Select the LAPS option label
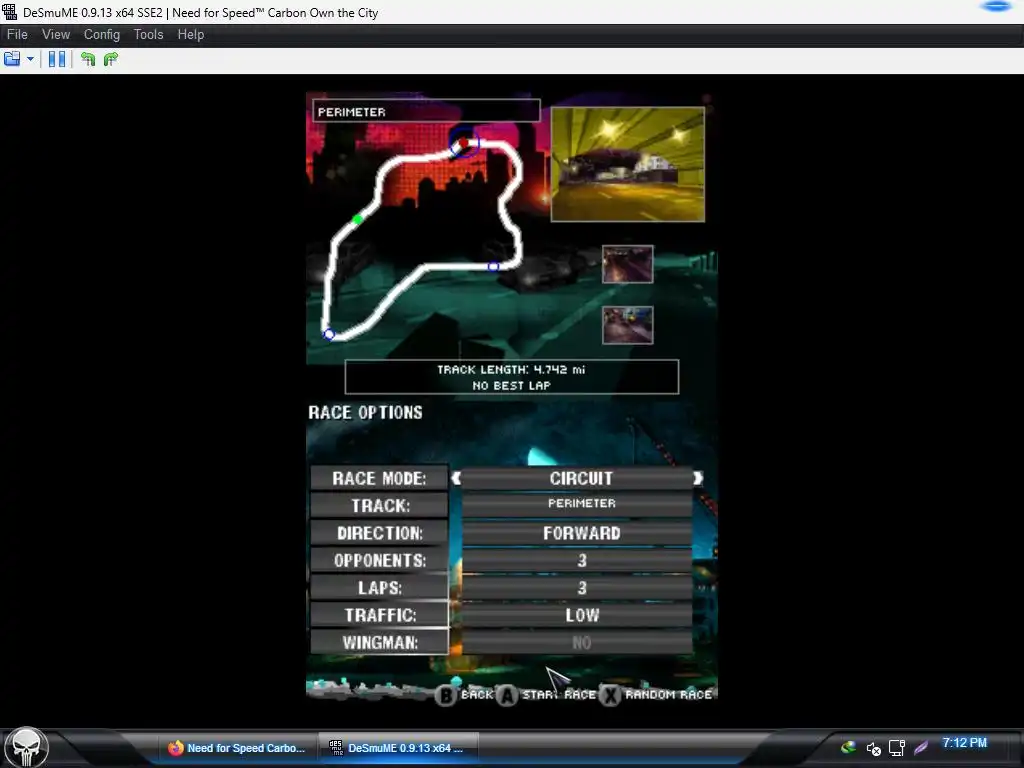Screen dimensions: 1024x768 pyautogui.click(x=379, y=588)
